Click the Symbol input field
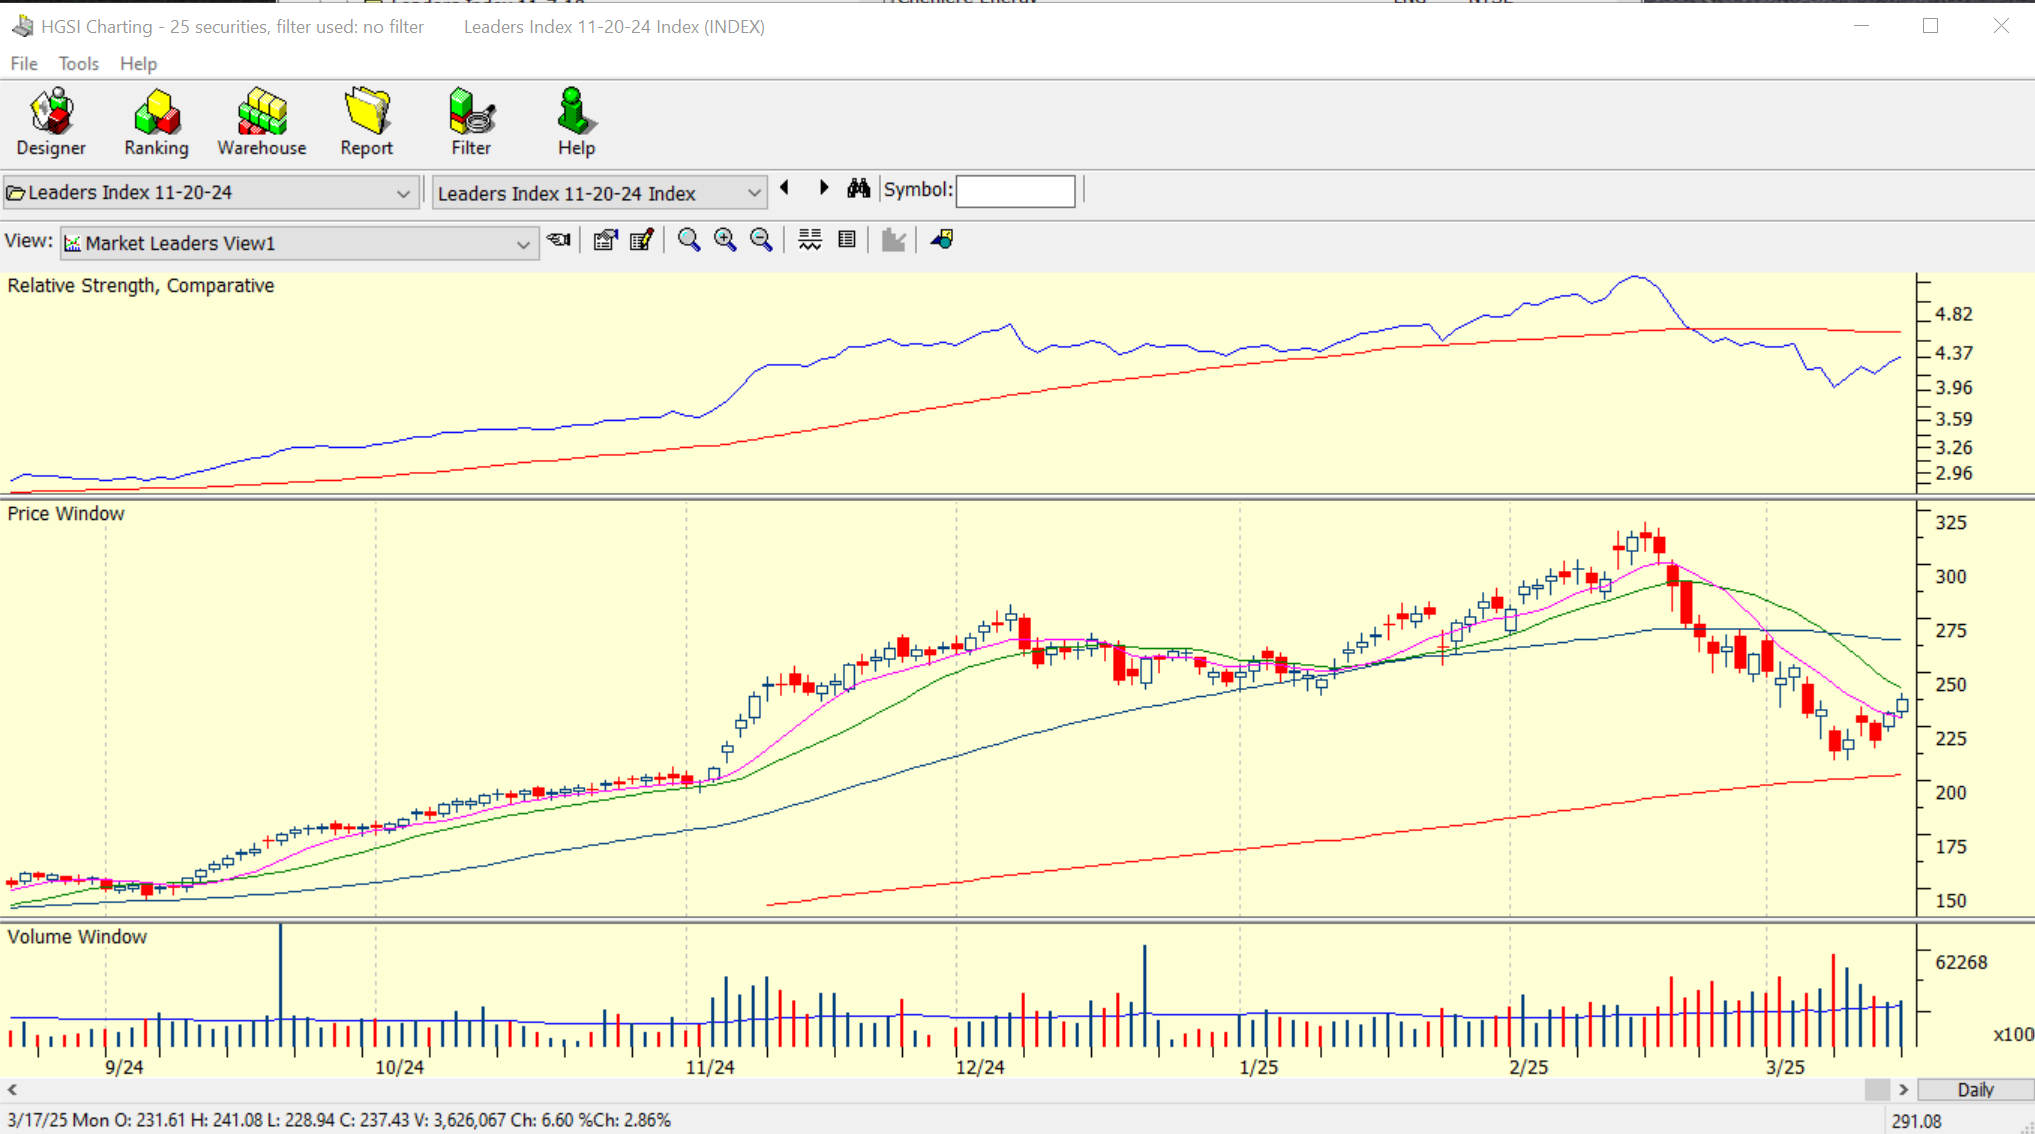The height and width of the screenshot is (1134, 2035). pos(1015,191)
